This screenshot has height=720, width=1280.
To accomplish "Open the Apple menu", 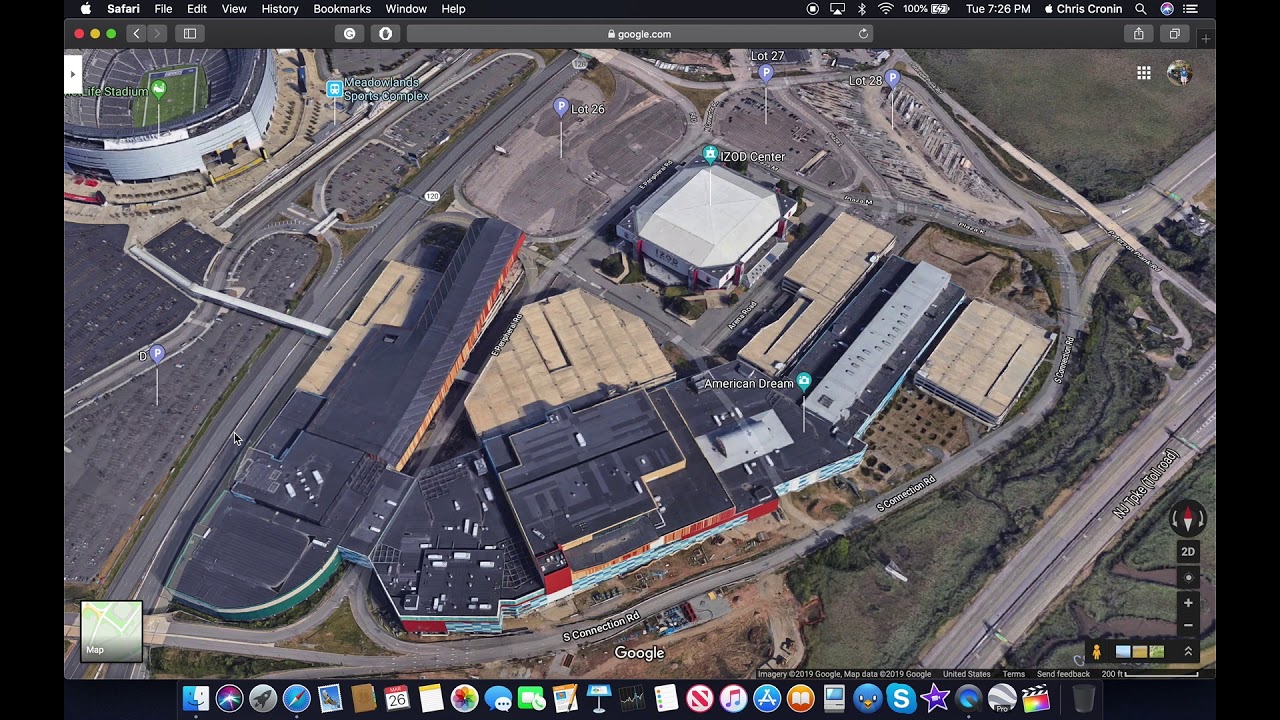I will [x=86, y=9].
